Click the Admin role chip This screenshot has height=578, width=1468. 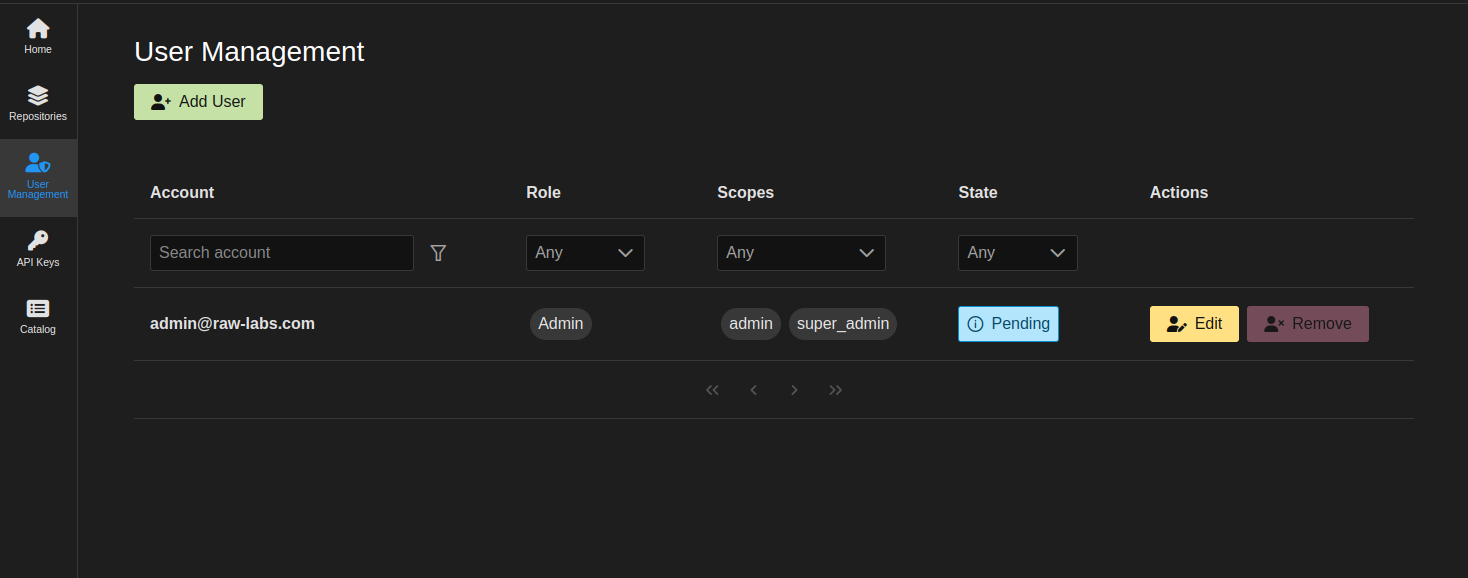pyautogui.click(x=561, y=324)
